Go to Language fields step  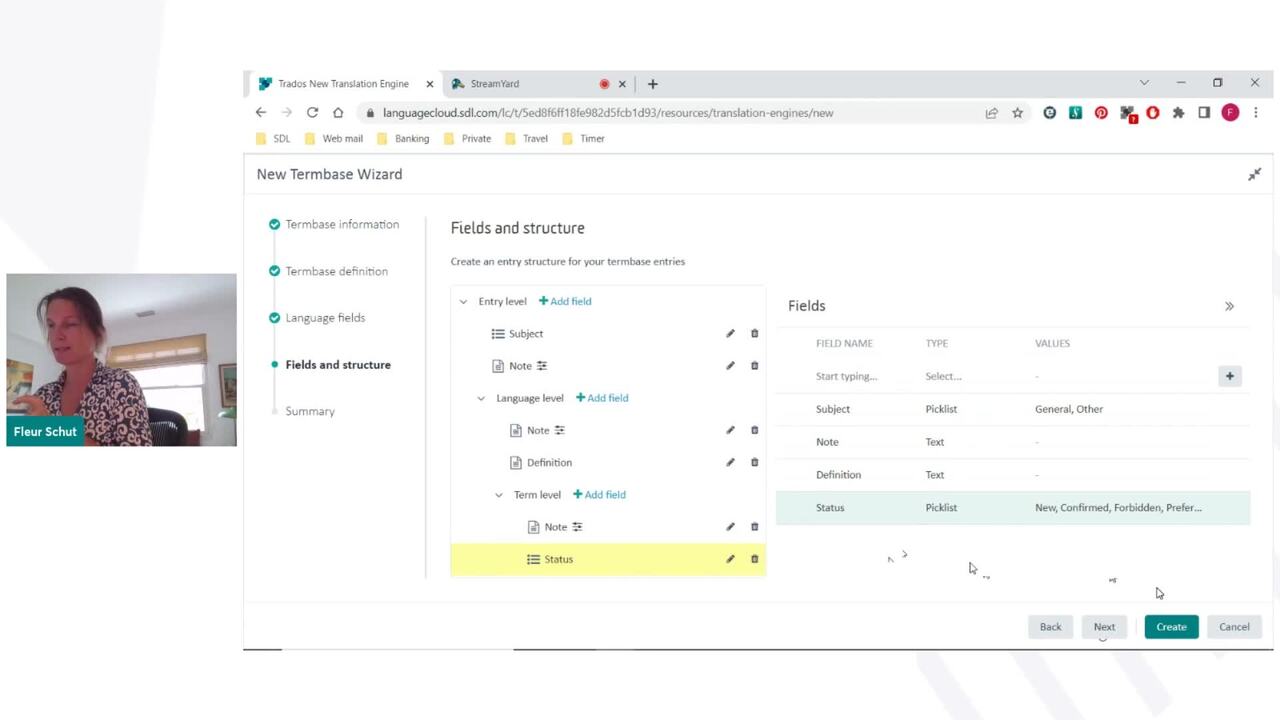325,318
